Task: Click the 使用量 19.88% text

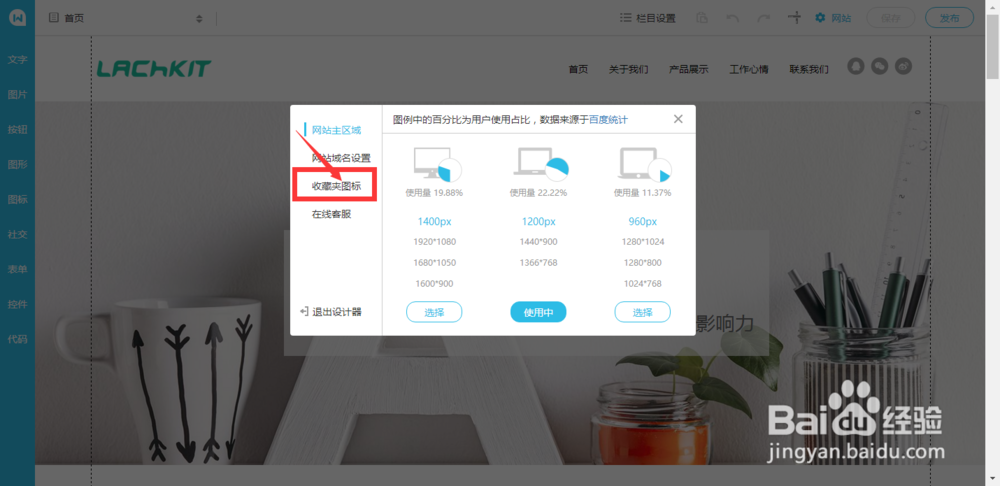Action: (434, 193)
